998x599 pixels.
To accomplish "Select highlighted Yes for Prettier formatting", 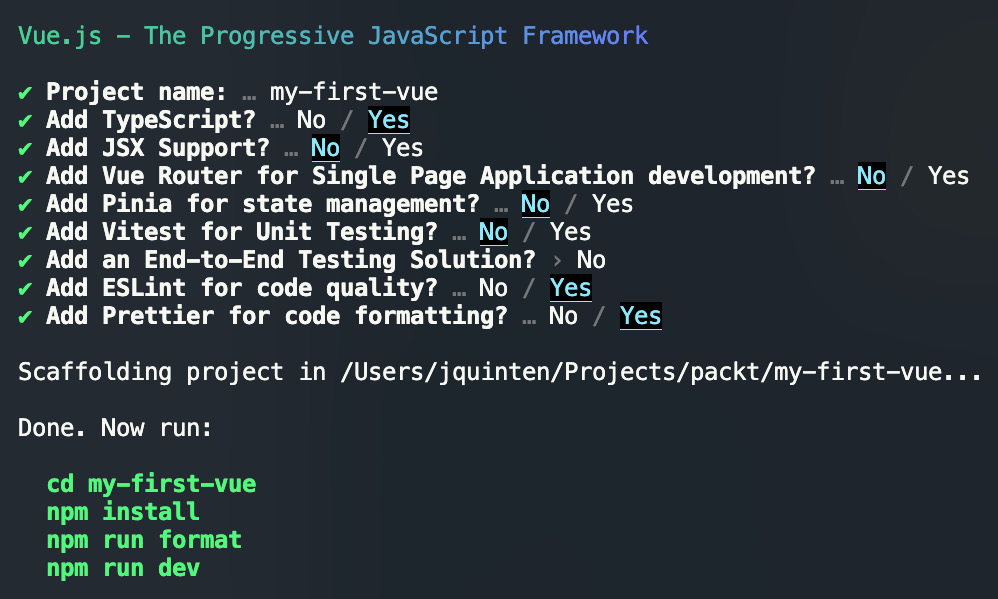I will pyautogui.click(x=640, y=316).
